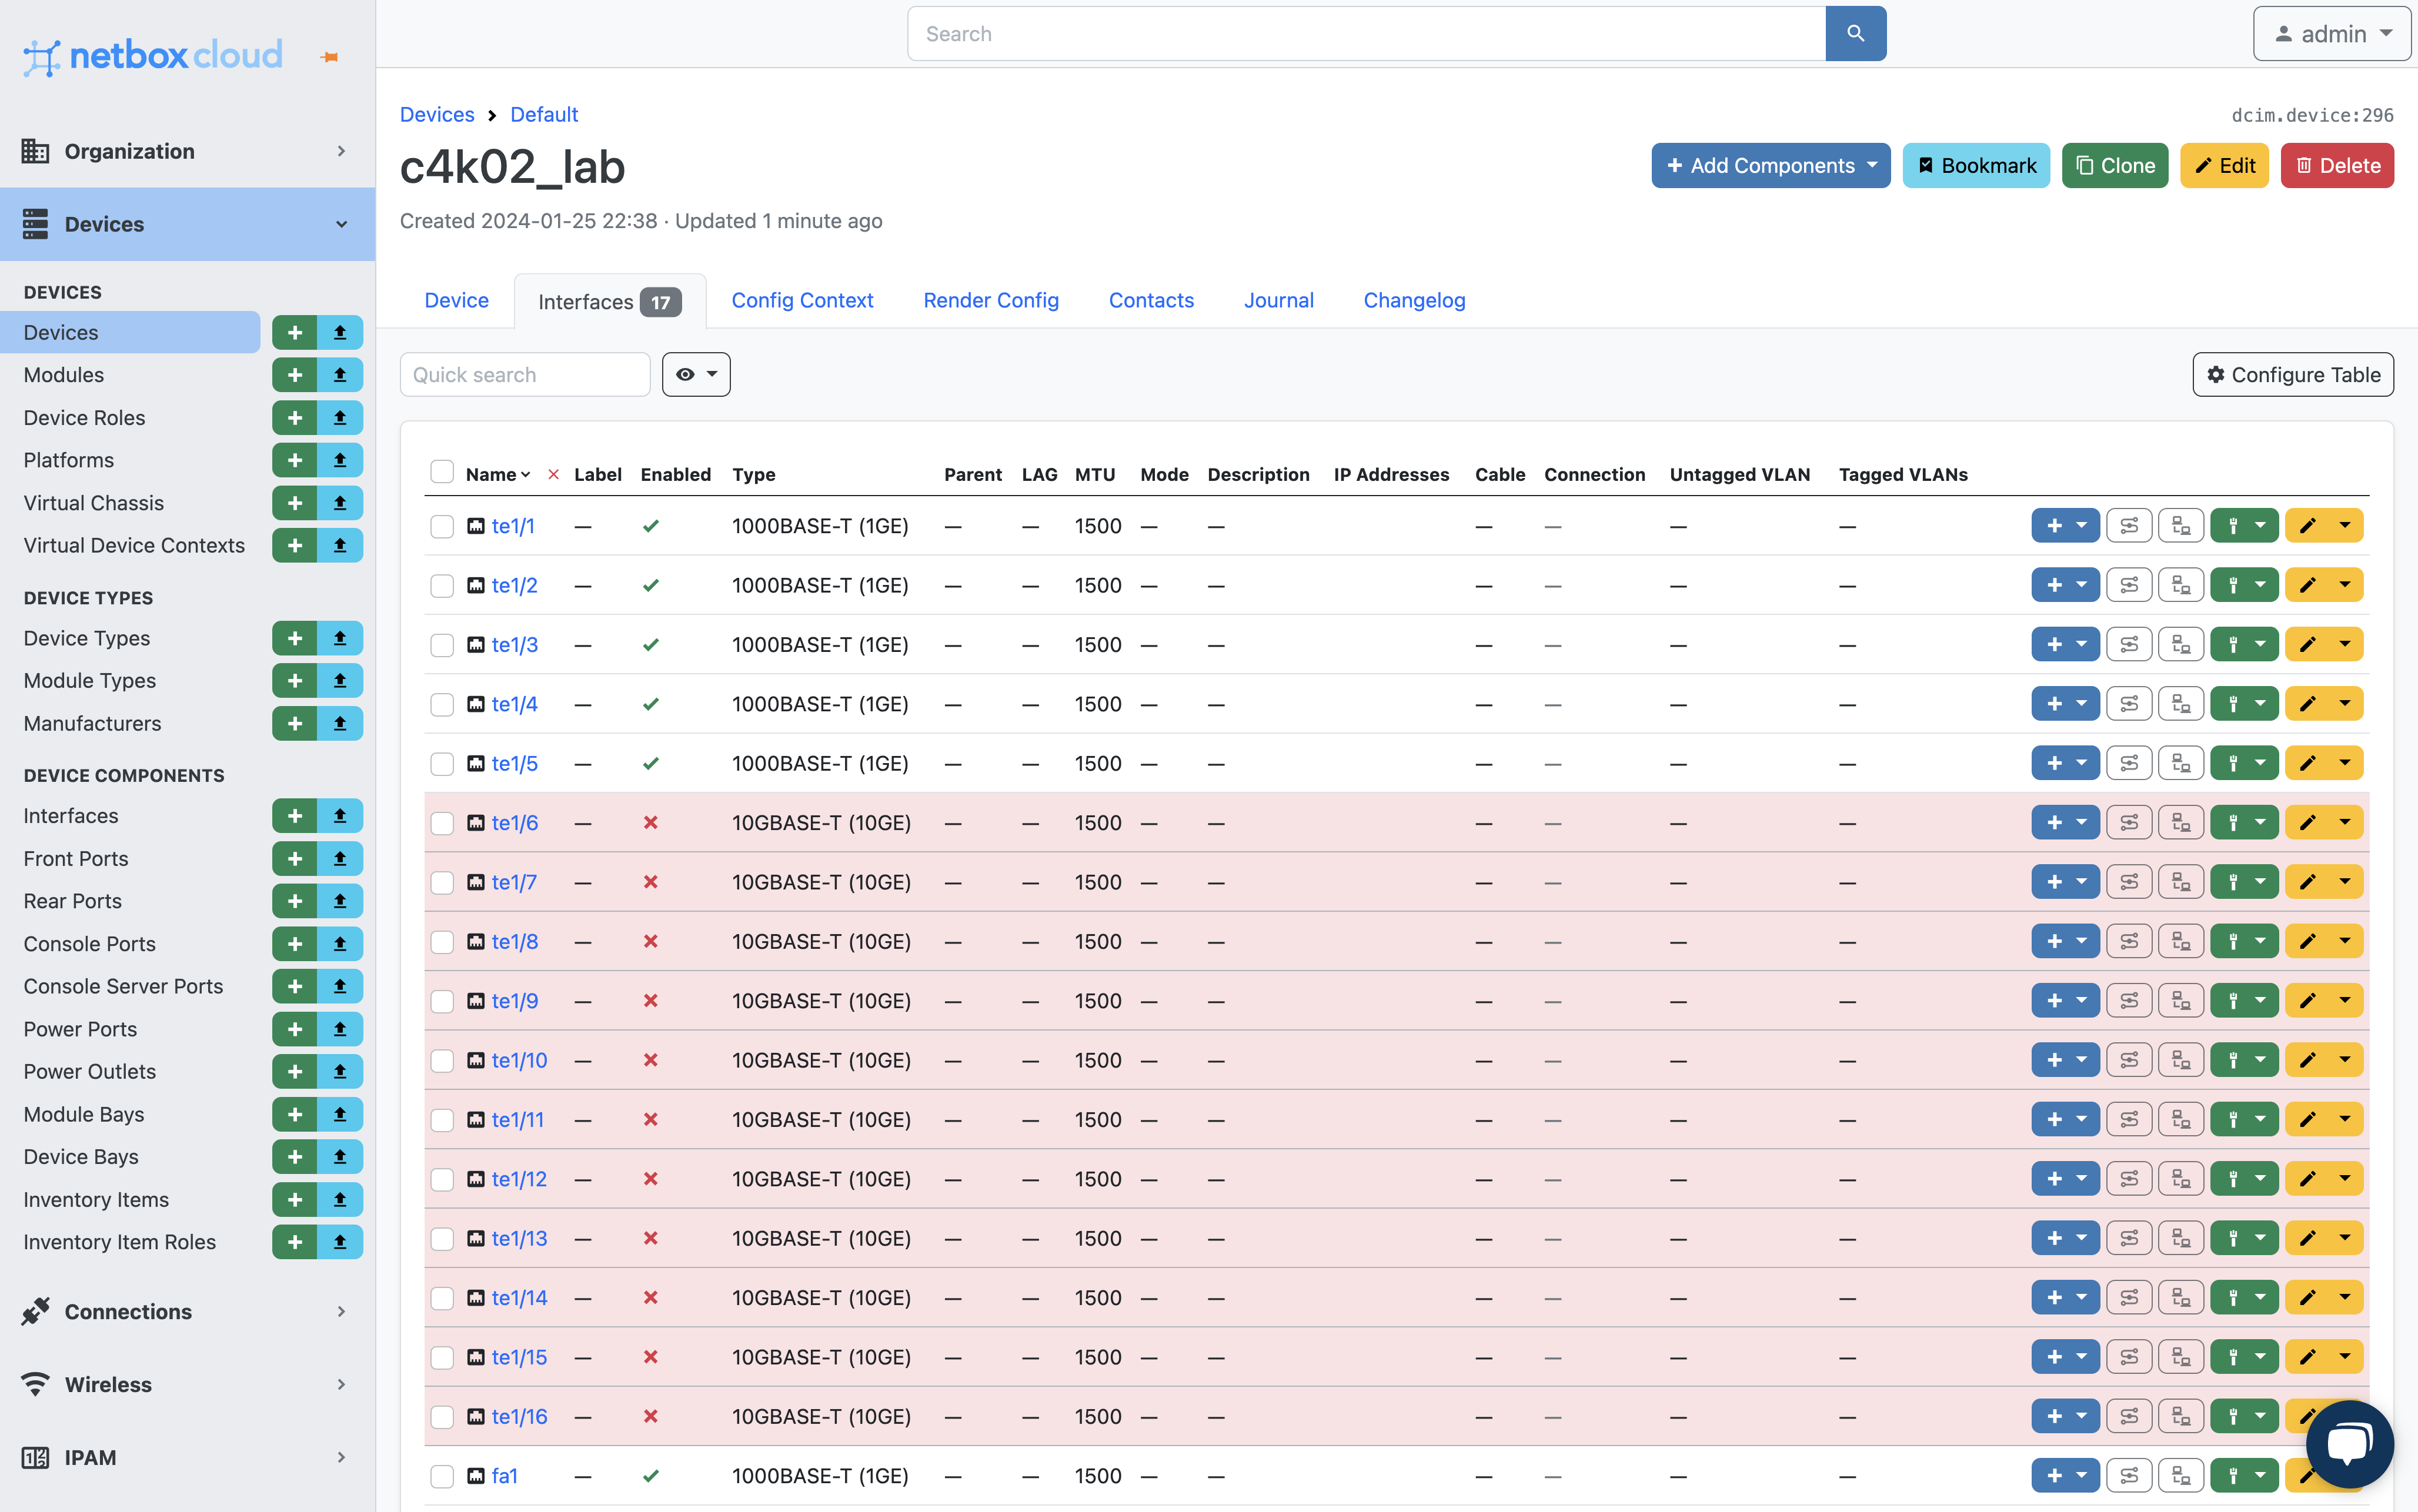Click green plus icon next to Platforms
The image size is (2418, 1512).
coord(294,460)
